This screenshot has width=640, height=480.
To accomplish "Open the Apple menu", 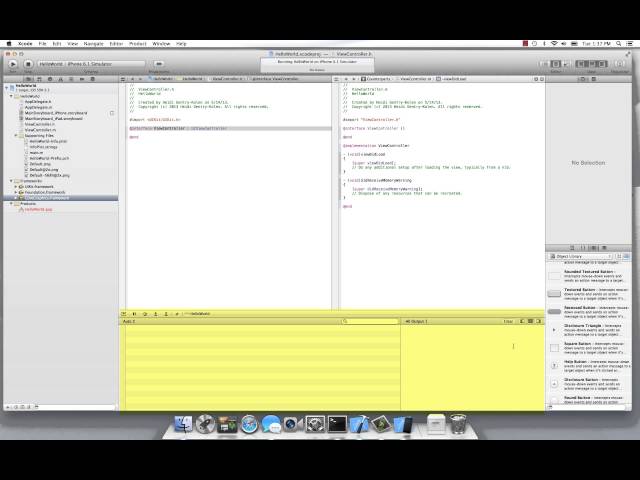I will (9, 44).
